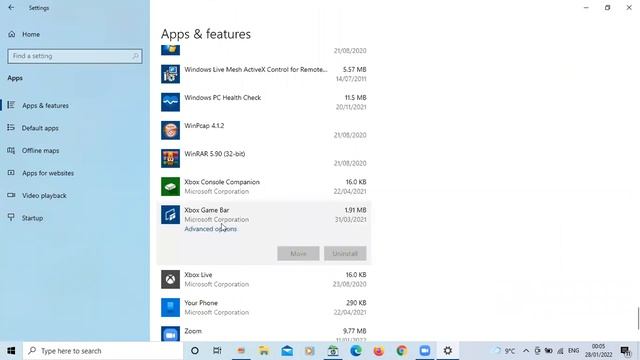Click the ENG language indicator

pos(573,351)
